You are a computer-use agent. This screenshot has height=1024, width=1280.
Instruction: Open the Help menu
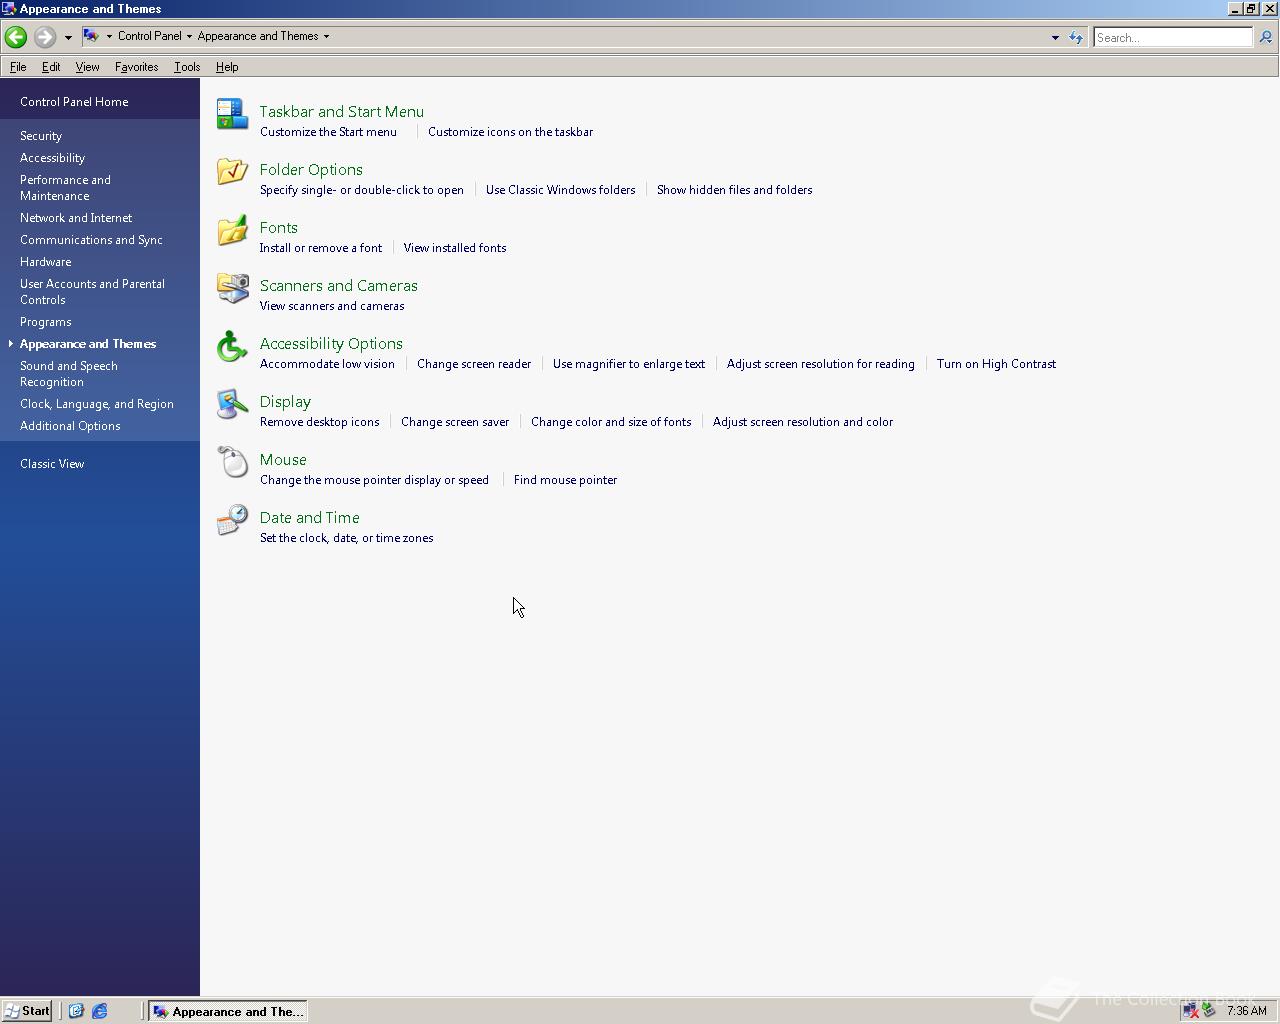[227, 67]
